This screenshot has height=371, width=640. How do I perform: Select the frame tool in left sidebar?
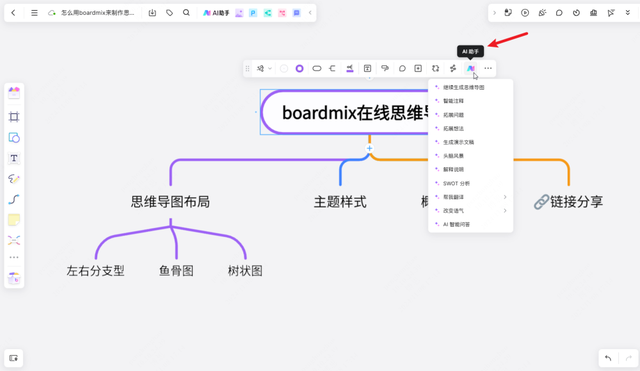pos(14,117)
